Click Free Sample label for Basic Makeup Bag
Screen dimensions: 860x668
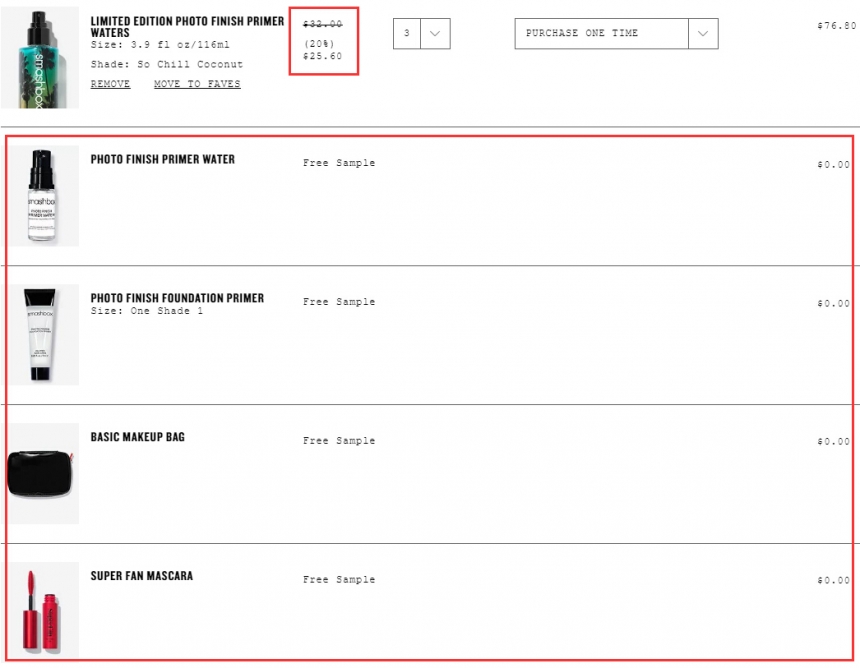tap(339, 440)
